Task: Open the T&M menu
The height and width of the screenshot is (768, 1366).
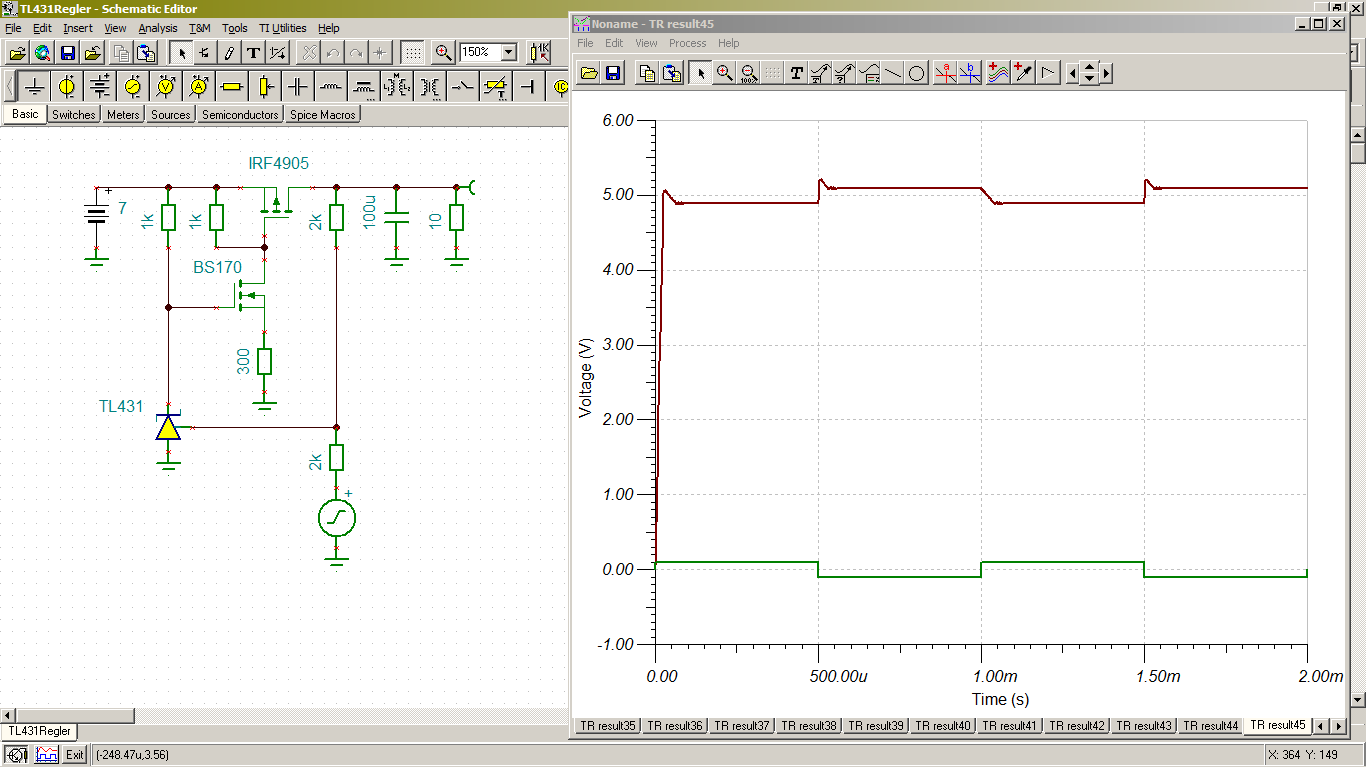Action: pyautogui.click(x=200, y=28)
